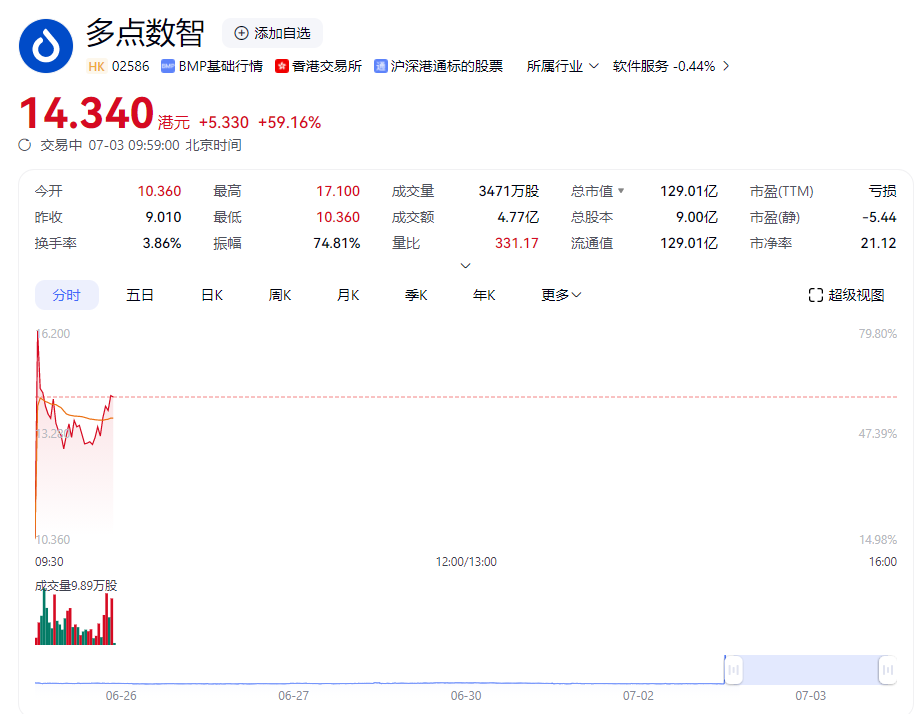Switch to the 季K chart tab
Screen dimensions: 914x714
click(x=416, y=295)
